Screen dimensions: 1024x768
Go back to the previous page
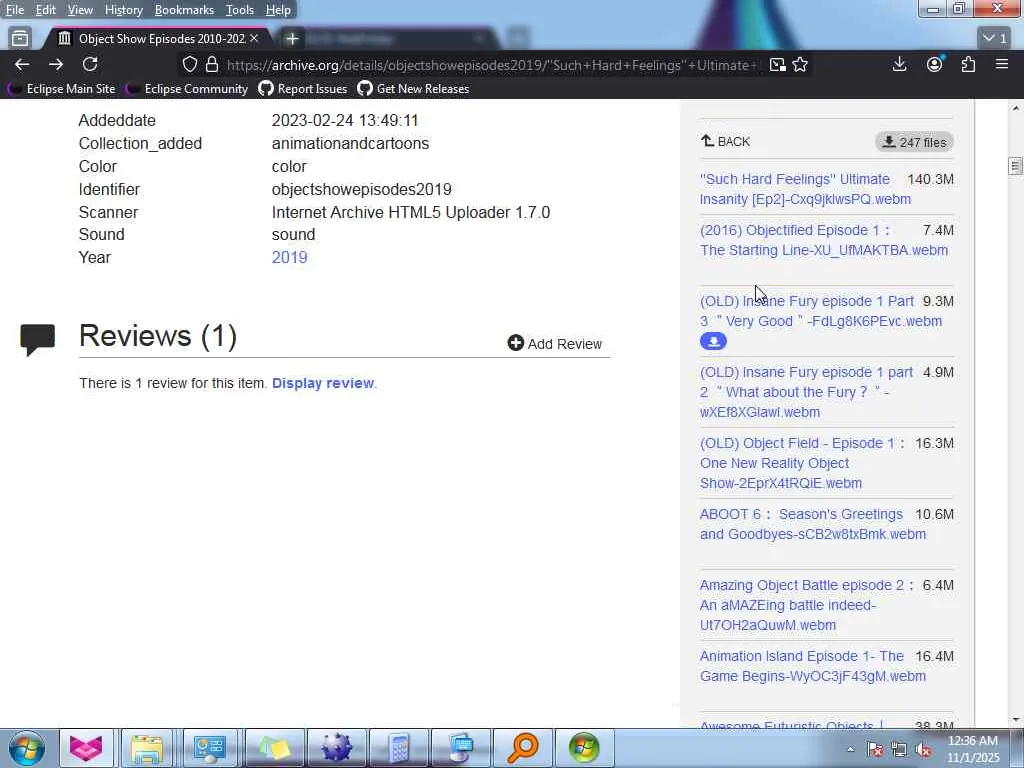pos(22,64)
